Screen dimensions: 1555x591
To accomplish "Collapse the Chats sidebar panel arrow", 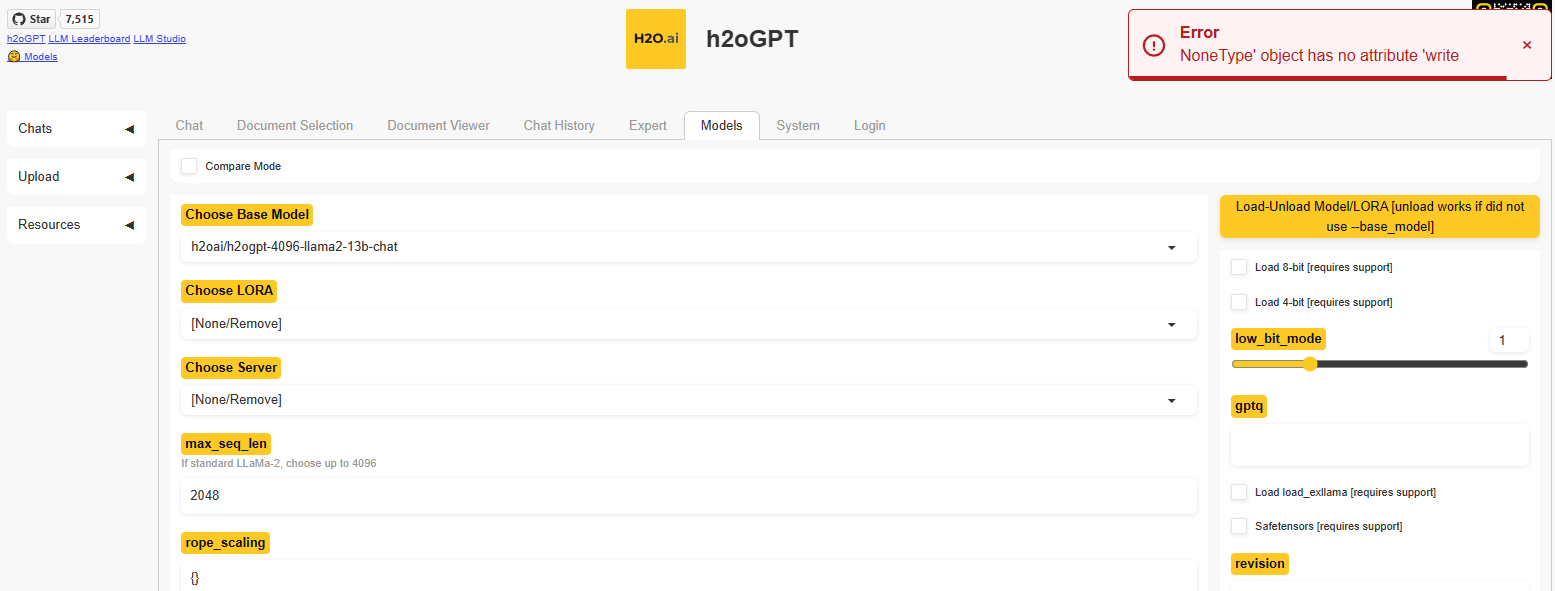I will 129,128.
